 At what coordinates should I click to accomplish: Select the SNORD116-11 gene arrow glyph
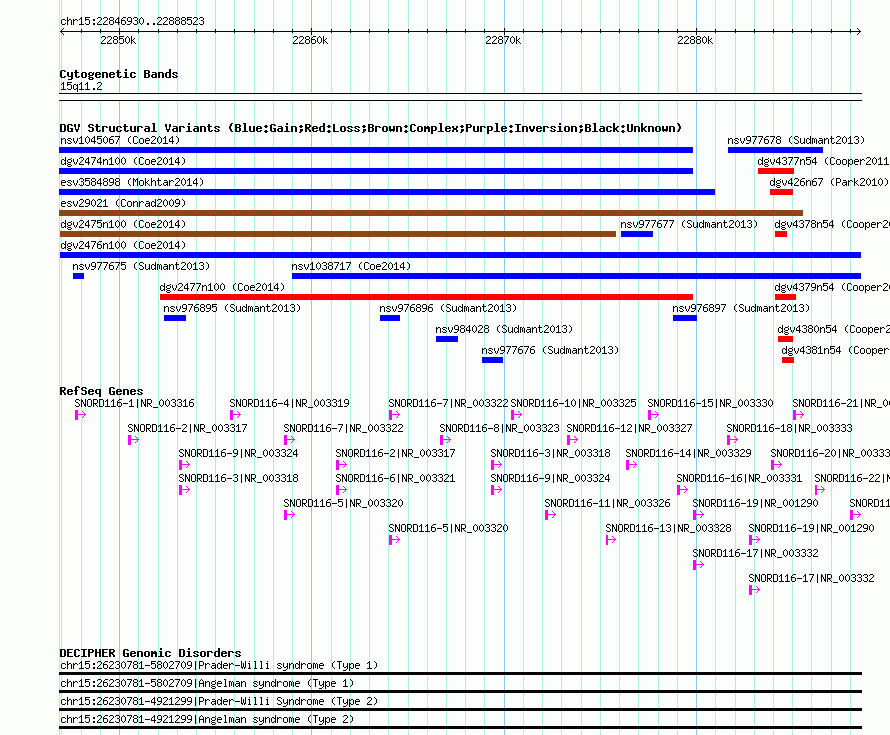coord(550,515)
